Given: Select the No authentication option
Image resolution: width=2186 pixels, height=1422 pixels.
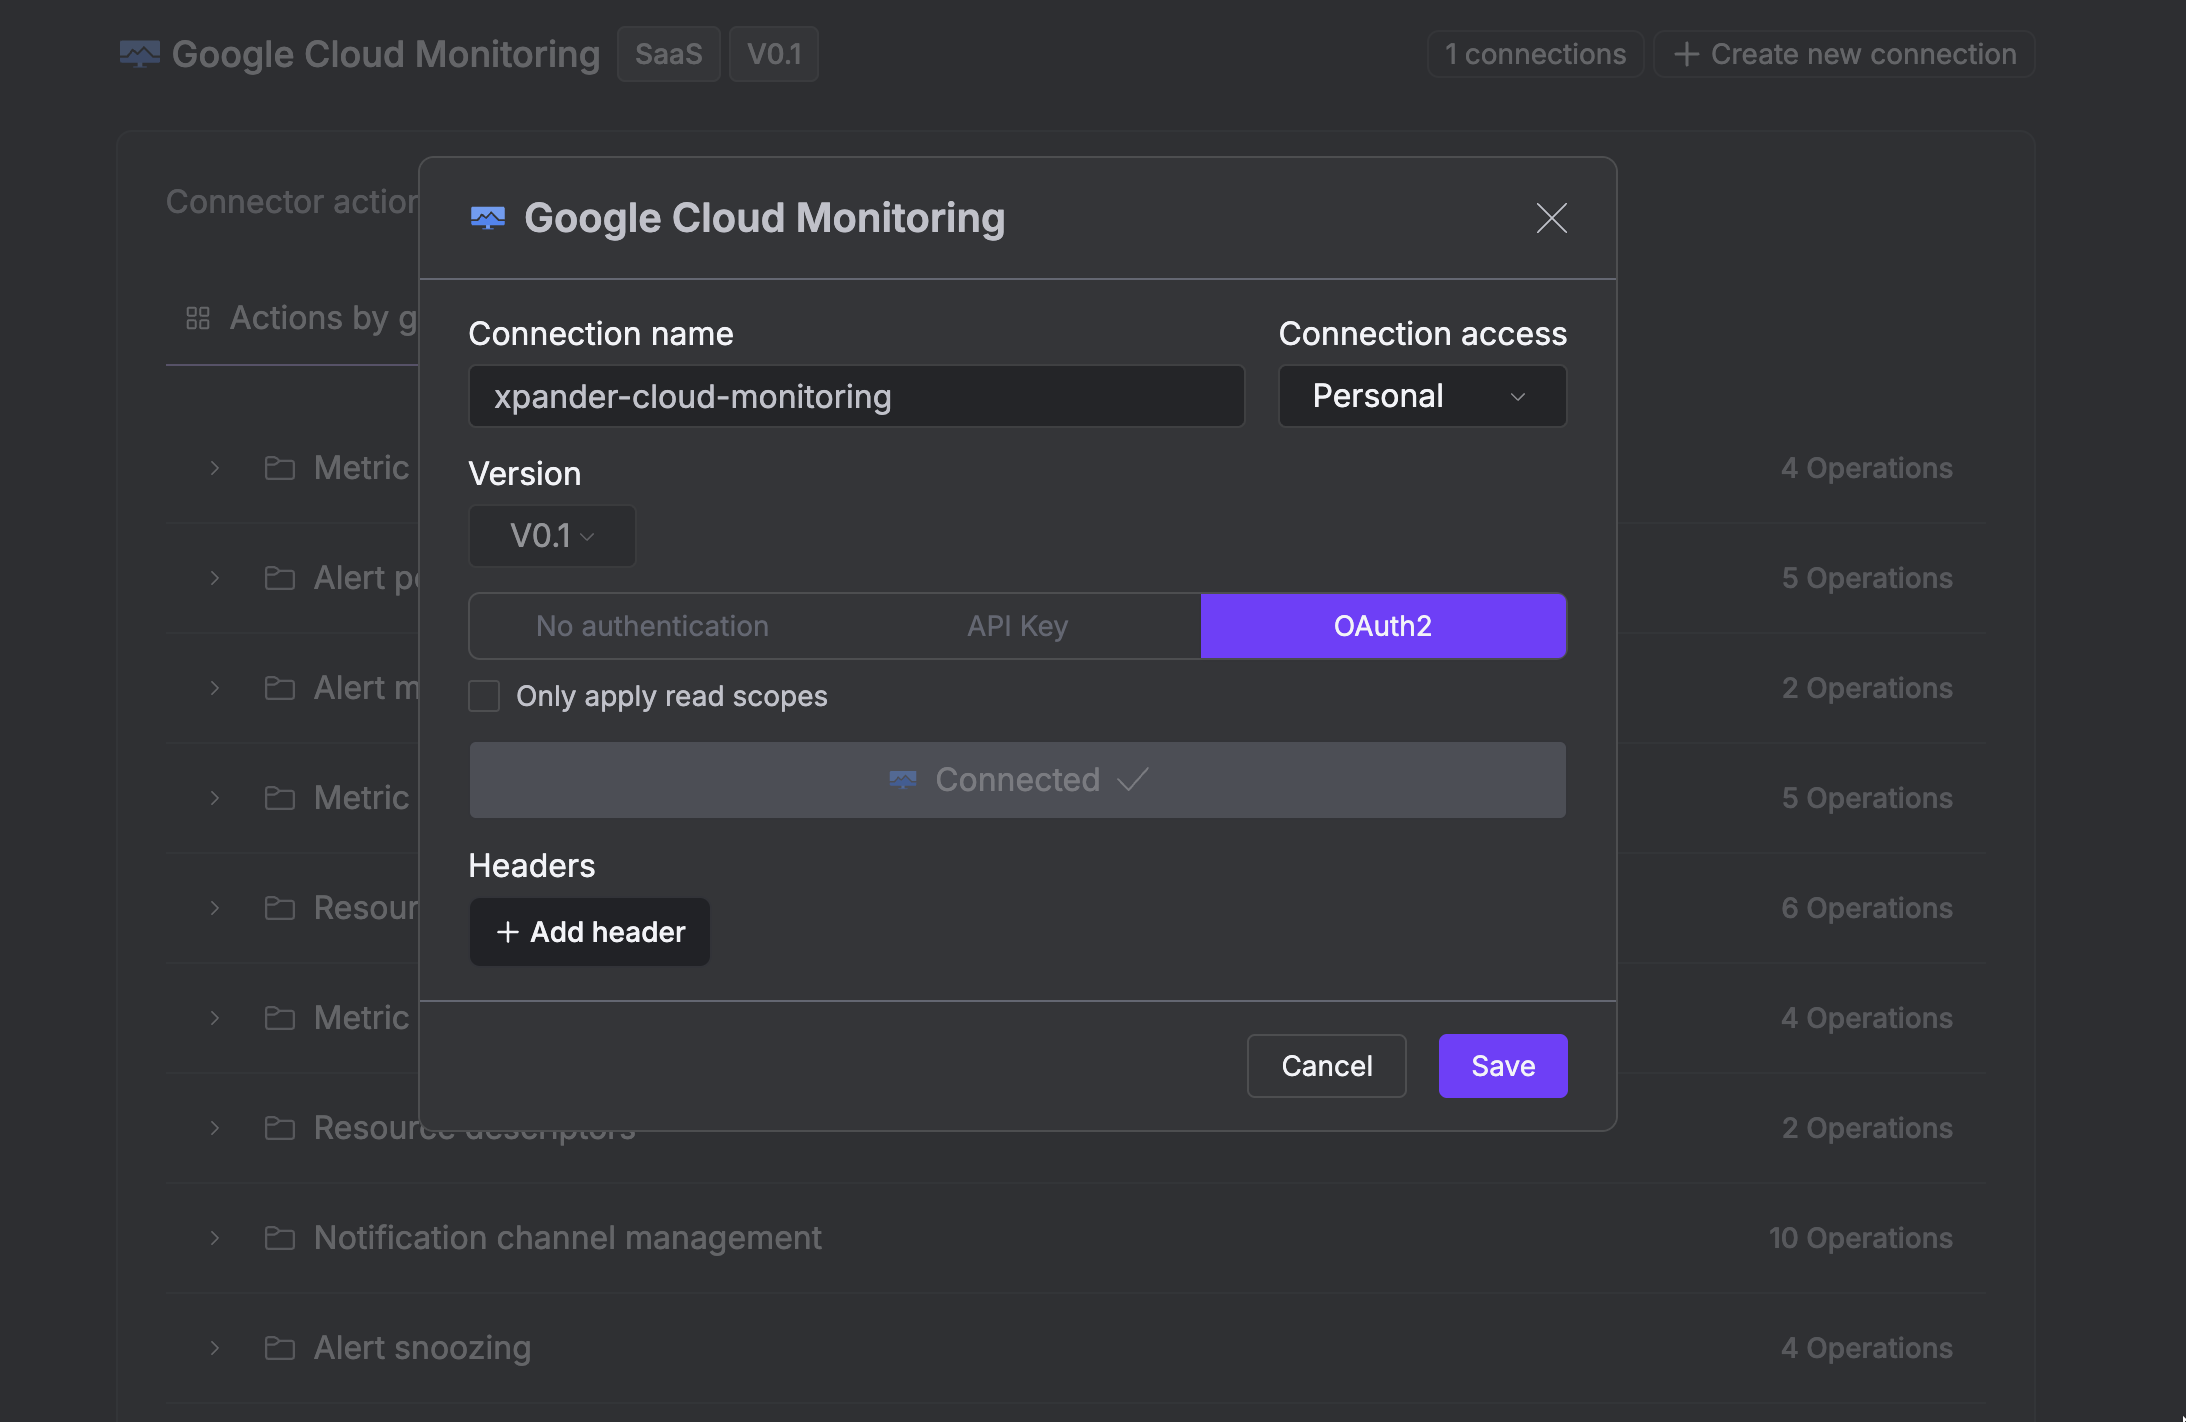Looking at the screenshot, I should point(652,626).
